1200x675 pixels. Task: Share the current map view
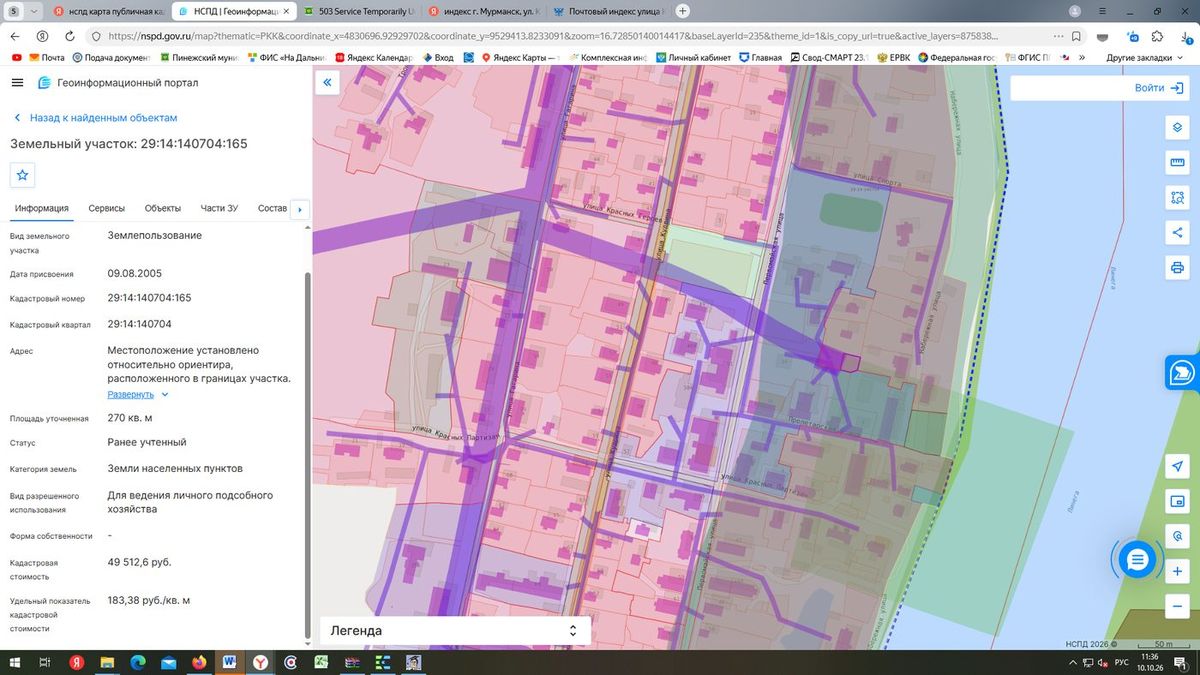pos(1177,233)
